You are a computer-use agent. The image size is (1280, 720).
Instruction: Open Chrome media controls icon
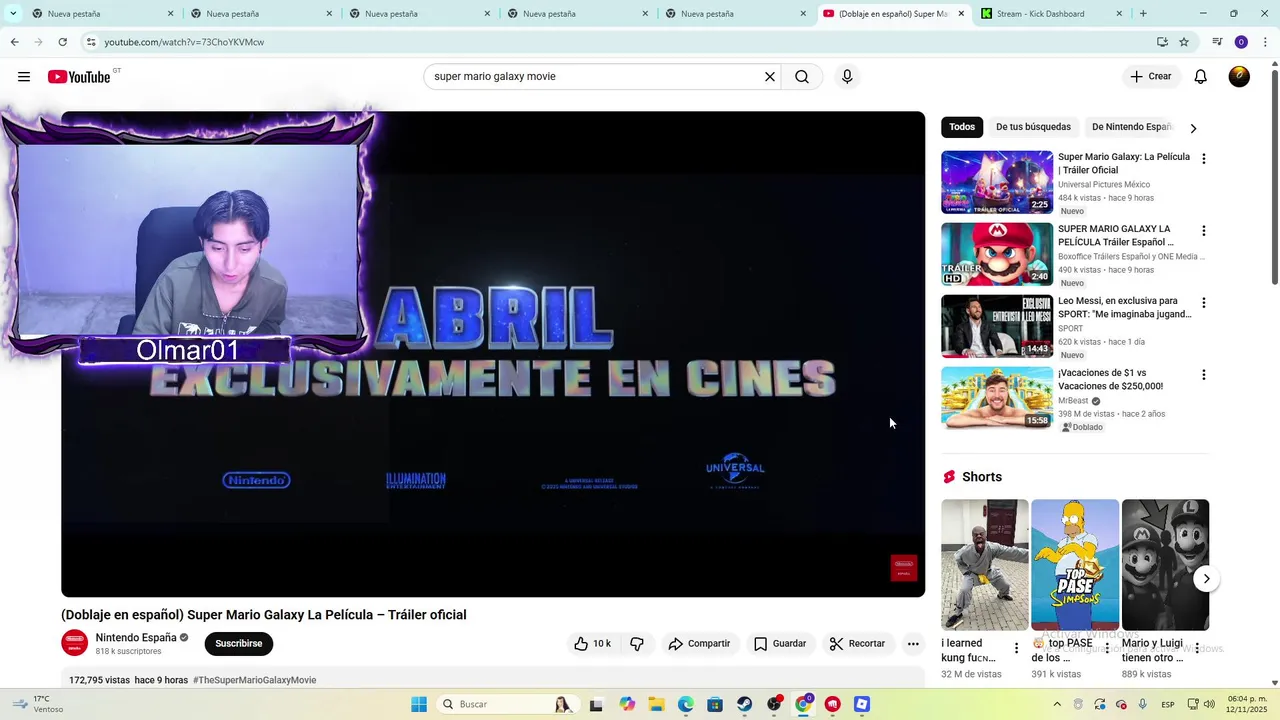click(1217, 42)
